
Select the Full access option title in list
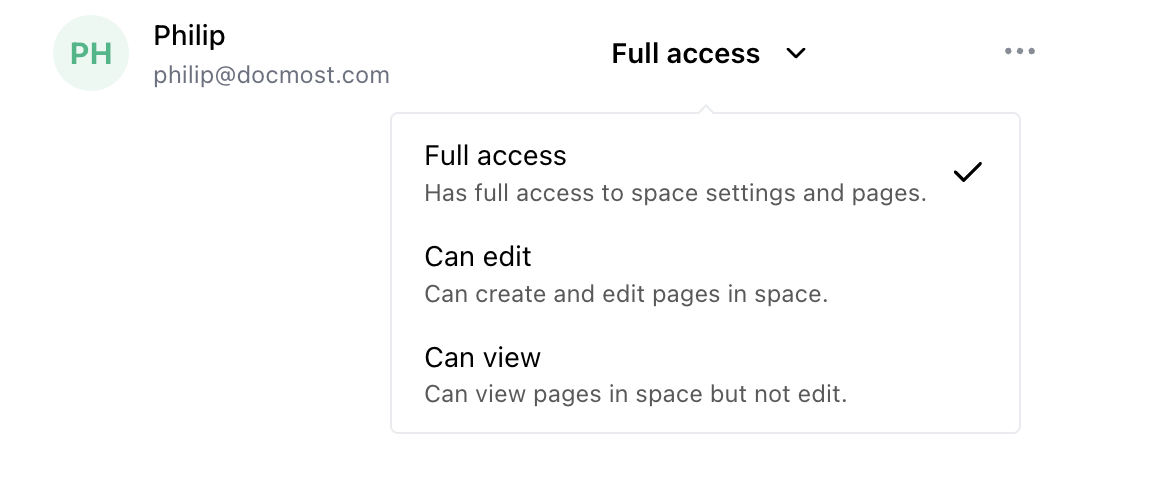coord(495,156)
